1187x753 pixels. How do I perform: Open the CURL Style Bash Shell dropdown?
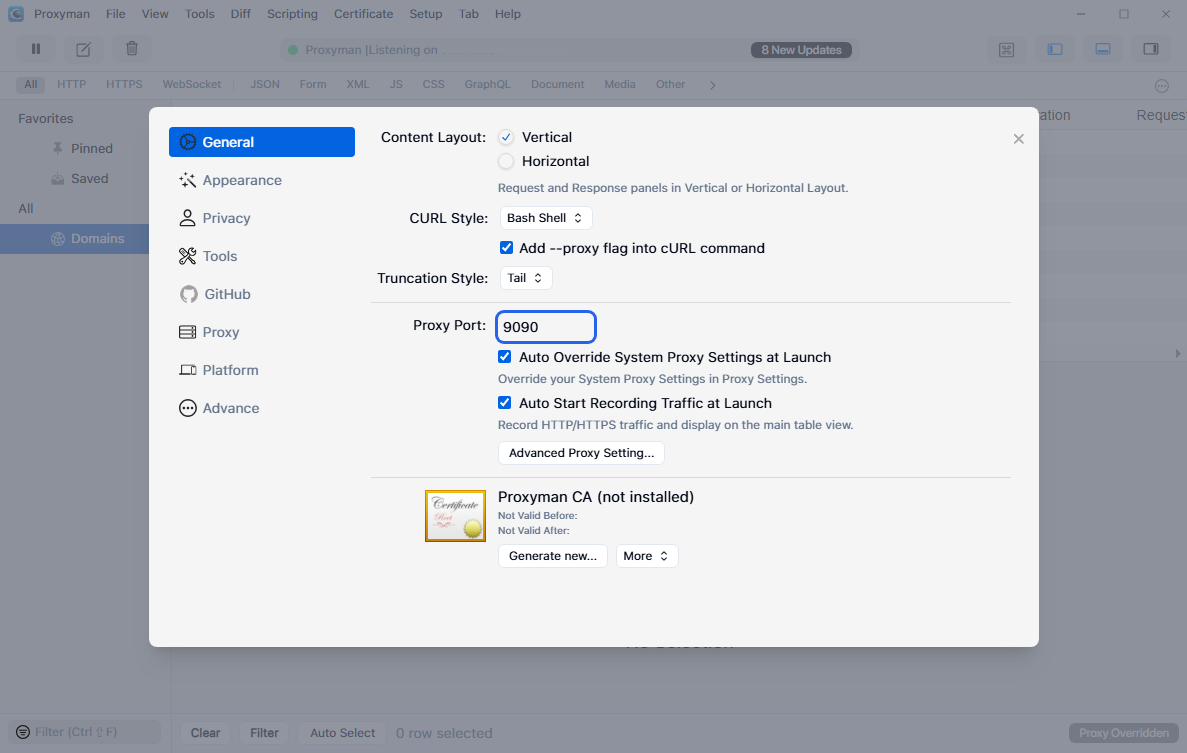[x=546, y=218]
